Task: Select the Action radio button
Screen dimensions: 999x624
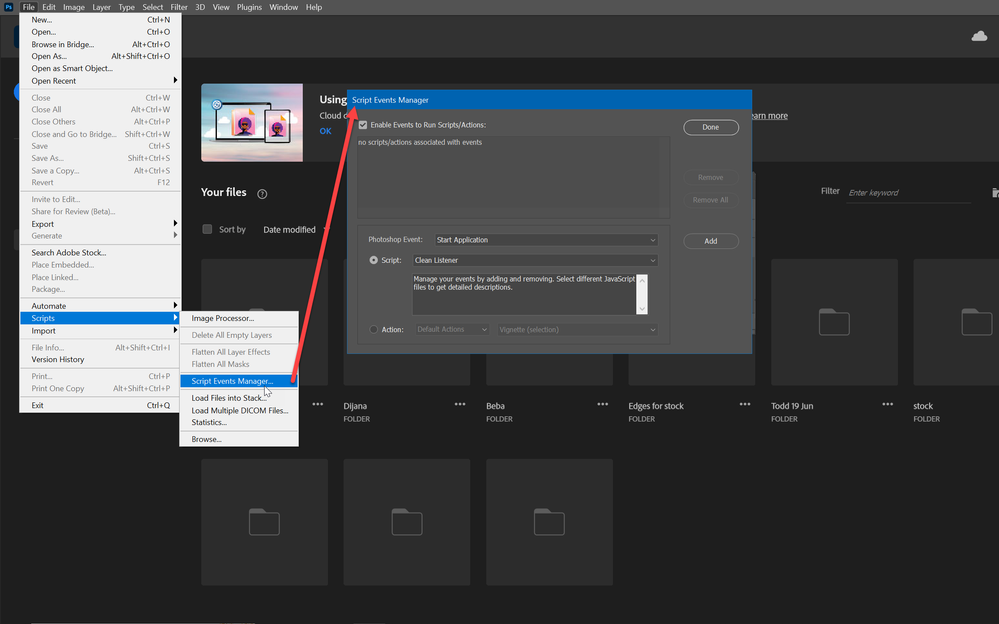Action: tap(373, 330)
